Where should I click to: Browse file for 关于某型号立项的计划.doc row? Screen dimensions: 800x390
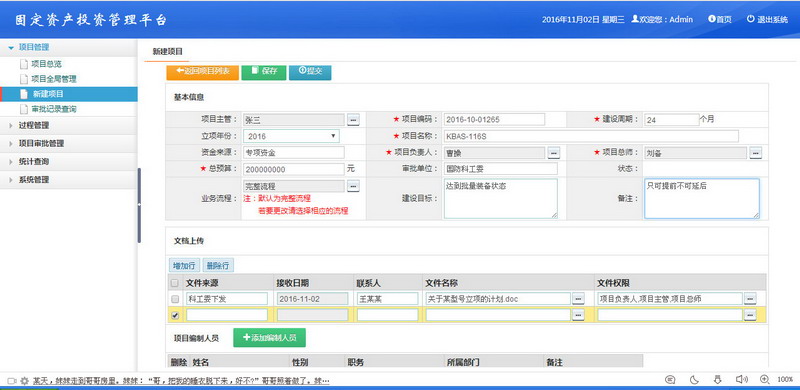coord(578,299)
